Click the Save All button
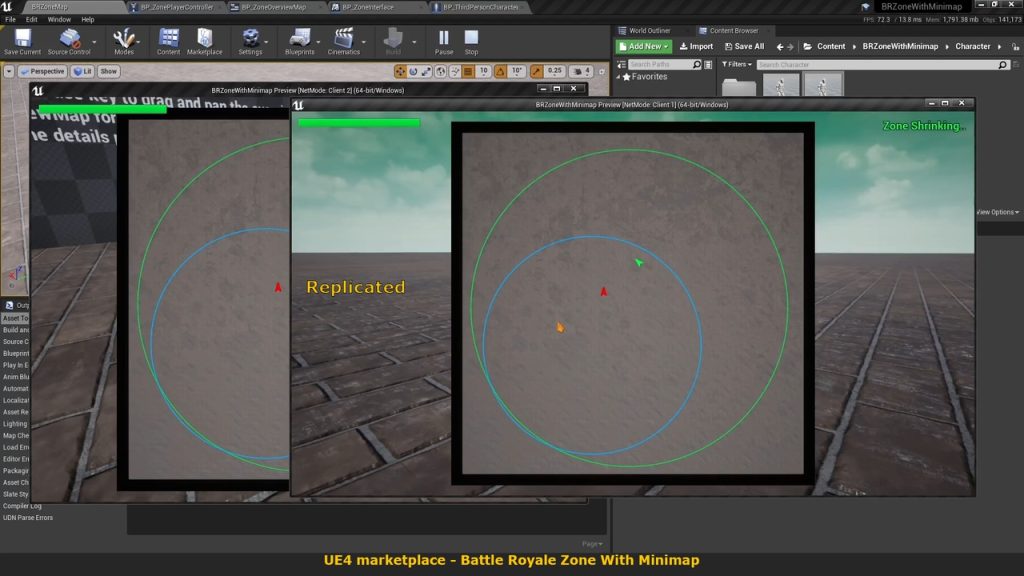Screen dimensions: 1024x576 (x=744, y=46)
